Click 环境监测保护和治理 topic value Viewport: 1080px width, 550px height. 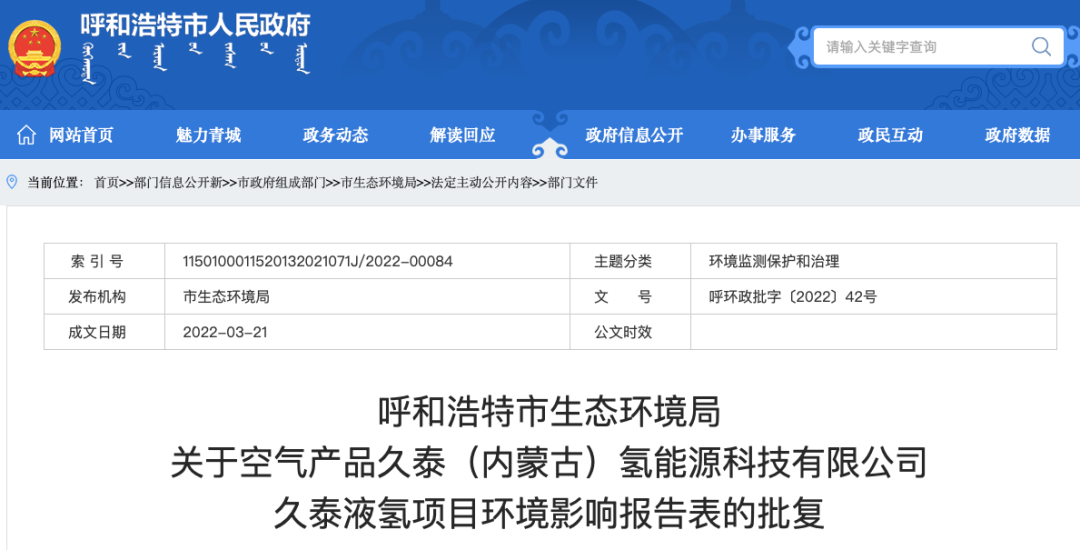click(x=774, y=262)
